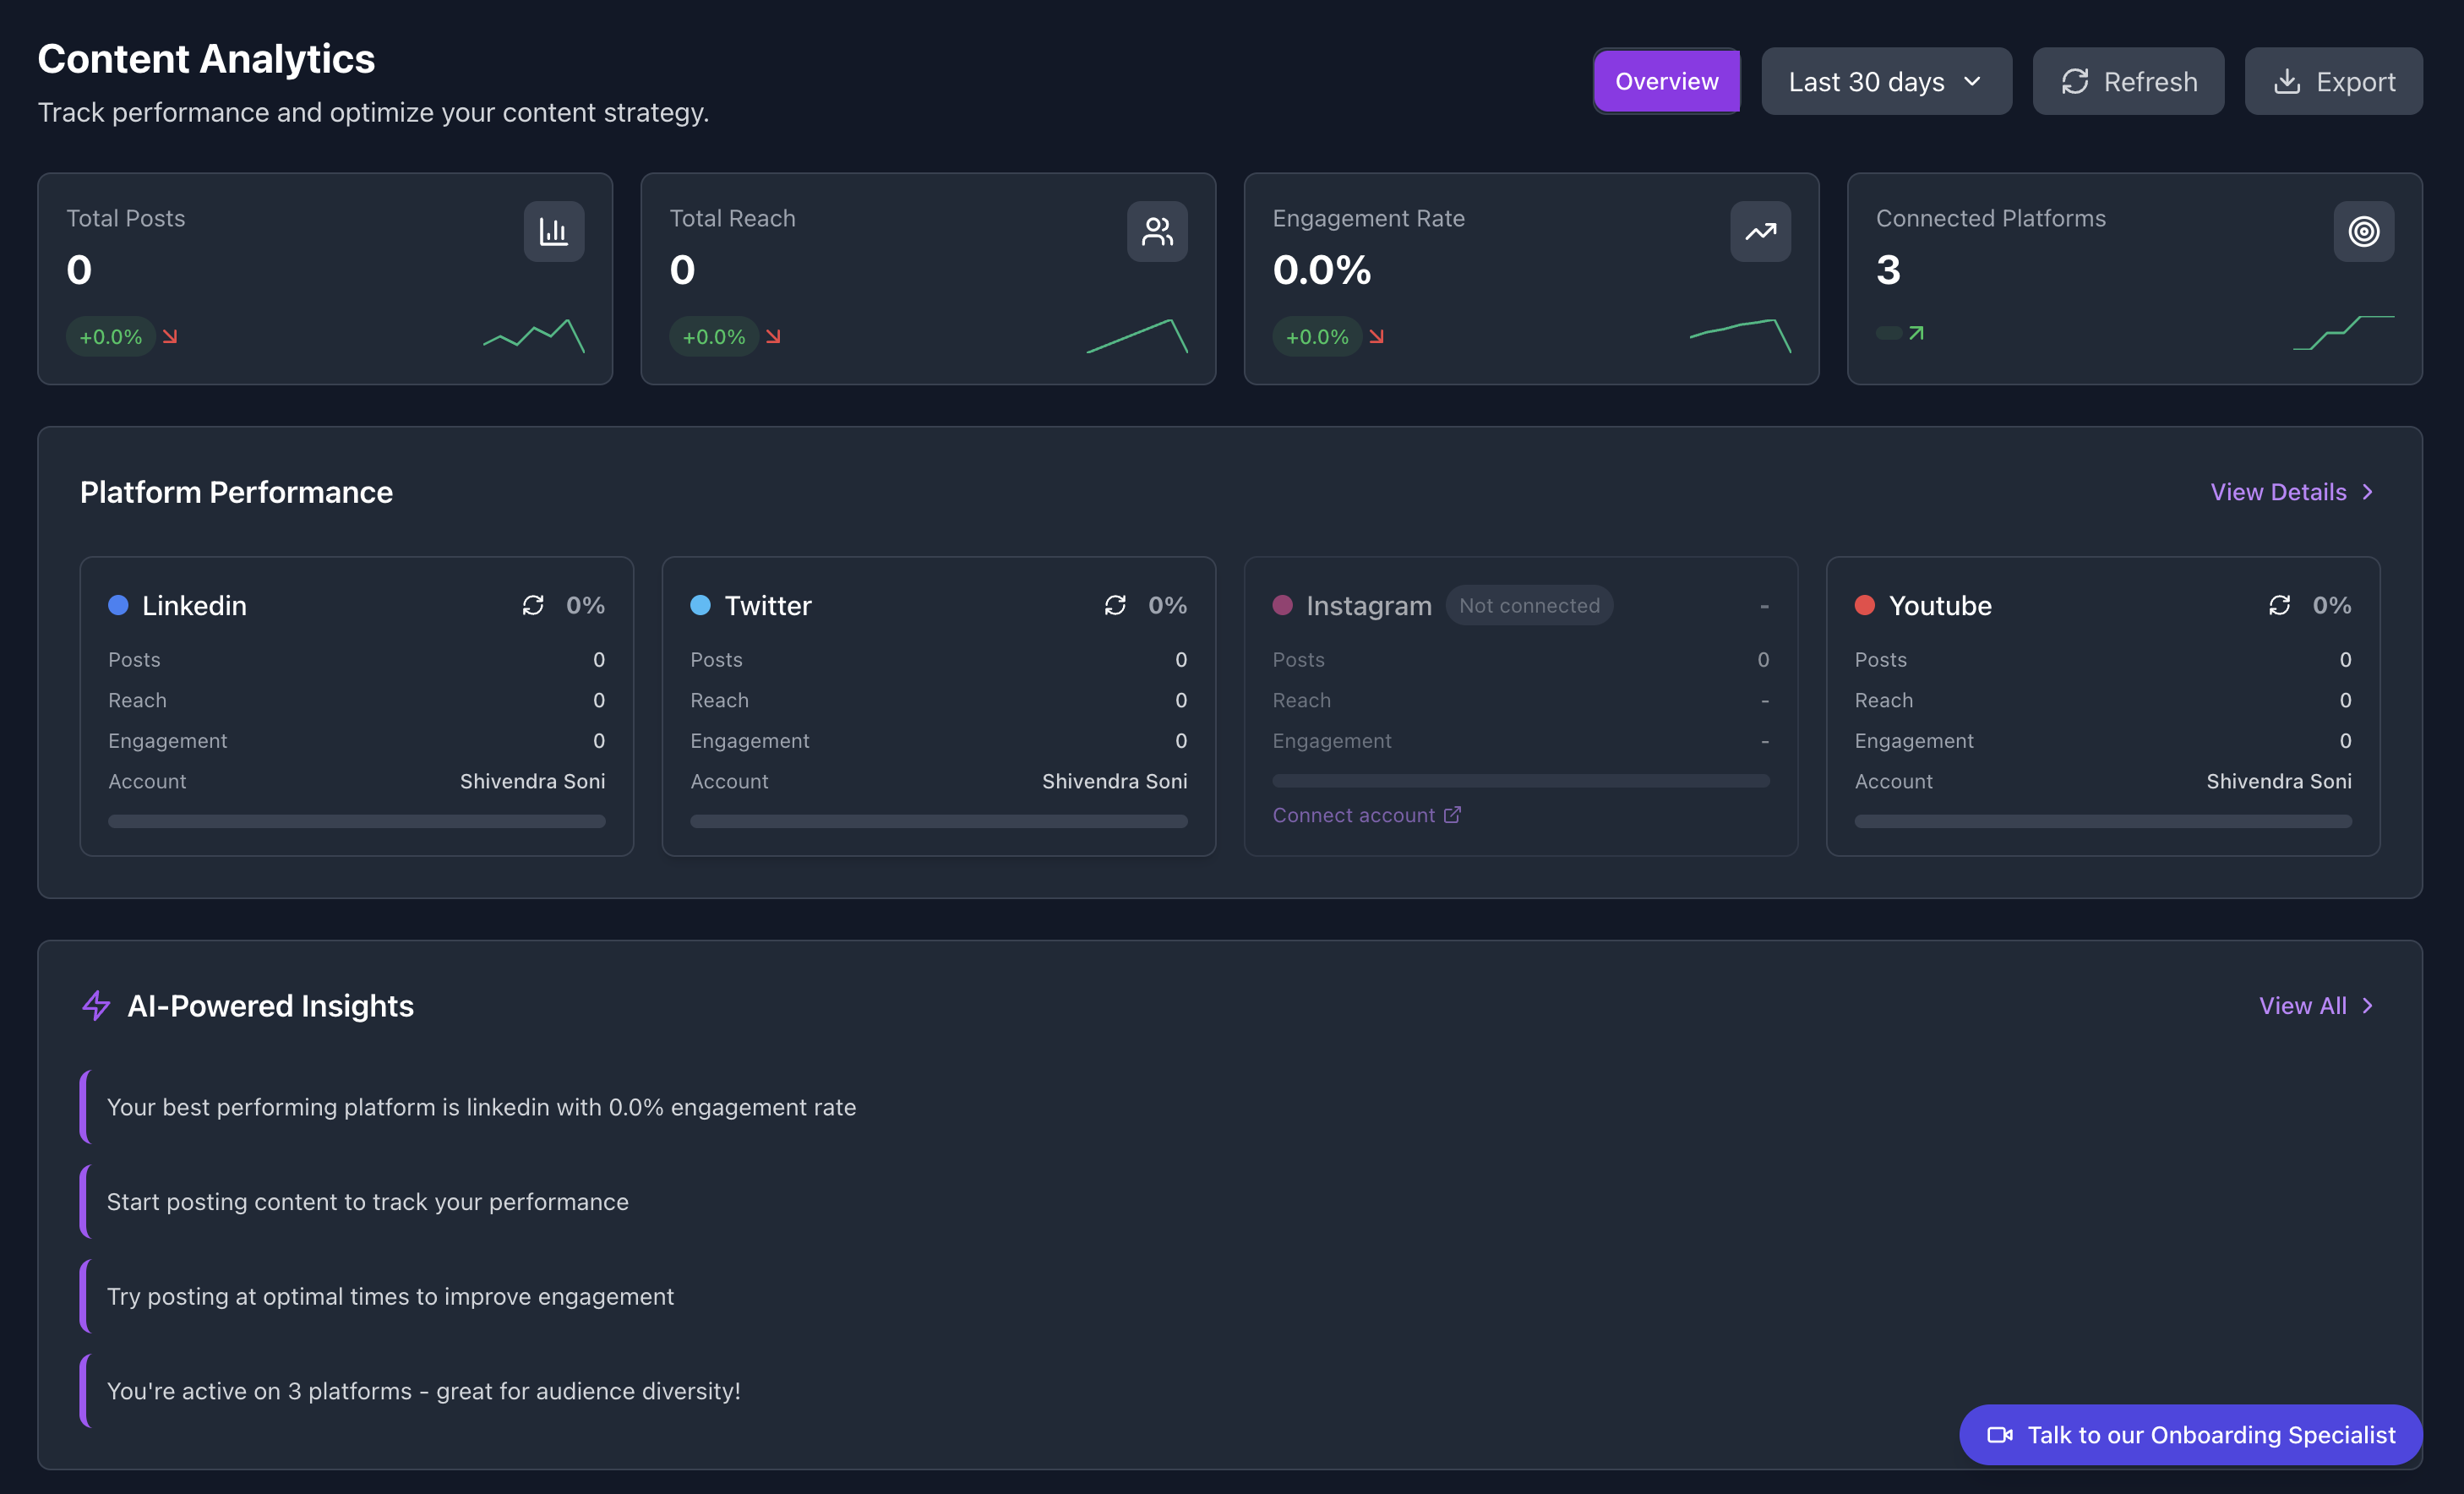Click the trending arrow icon on Engagement Rate card
The width and height of the screenshot is (2464, 1494).
[1760, 231]
